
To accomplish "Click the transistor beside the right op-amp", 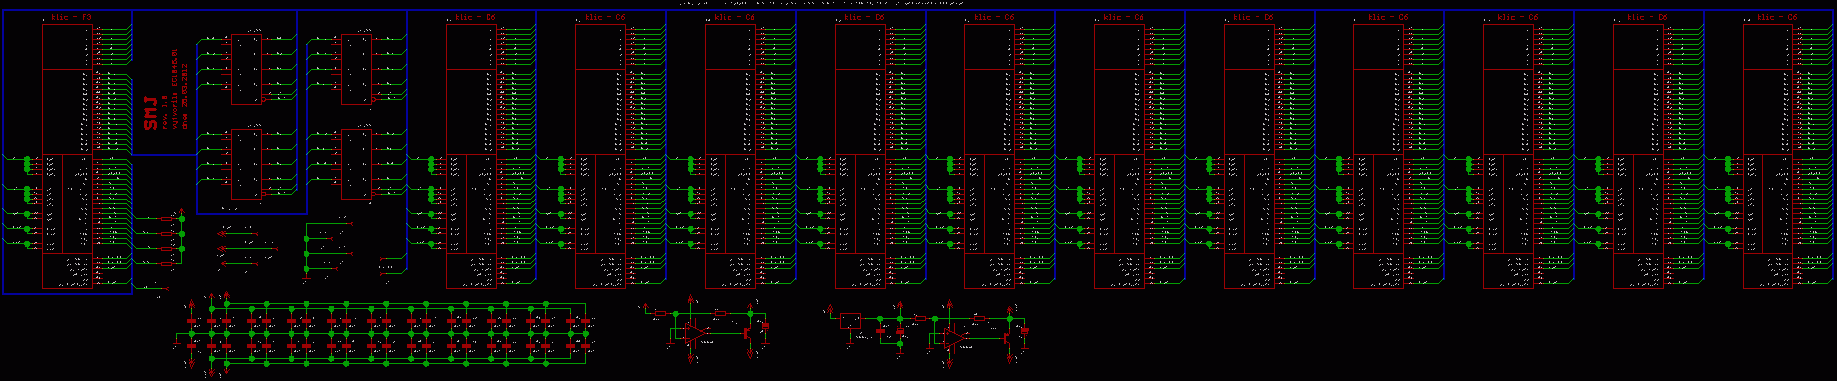I will pyautogui.click(x=1007, y=338).
